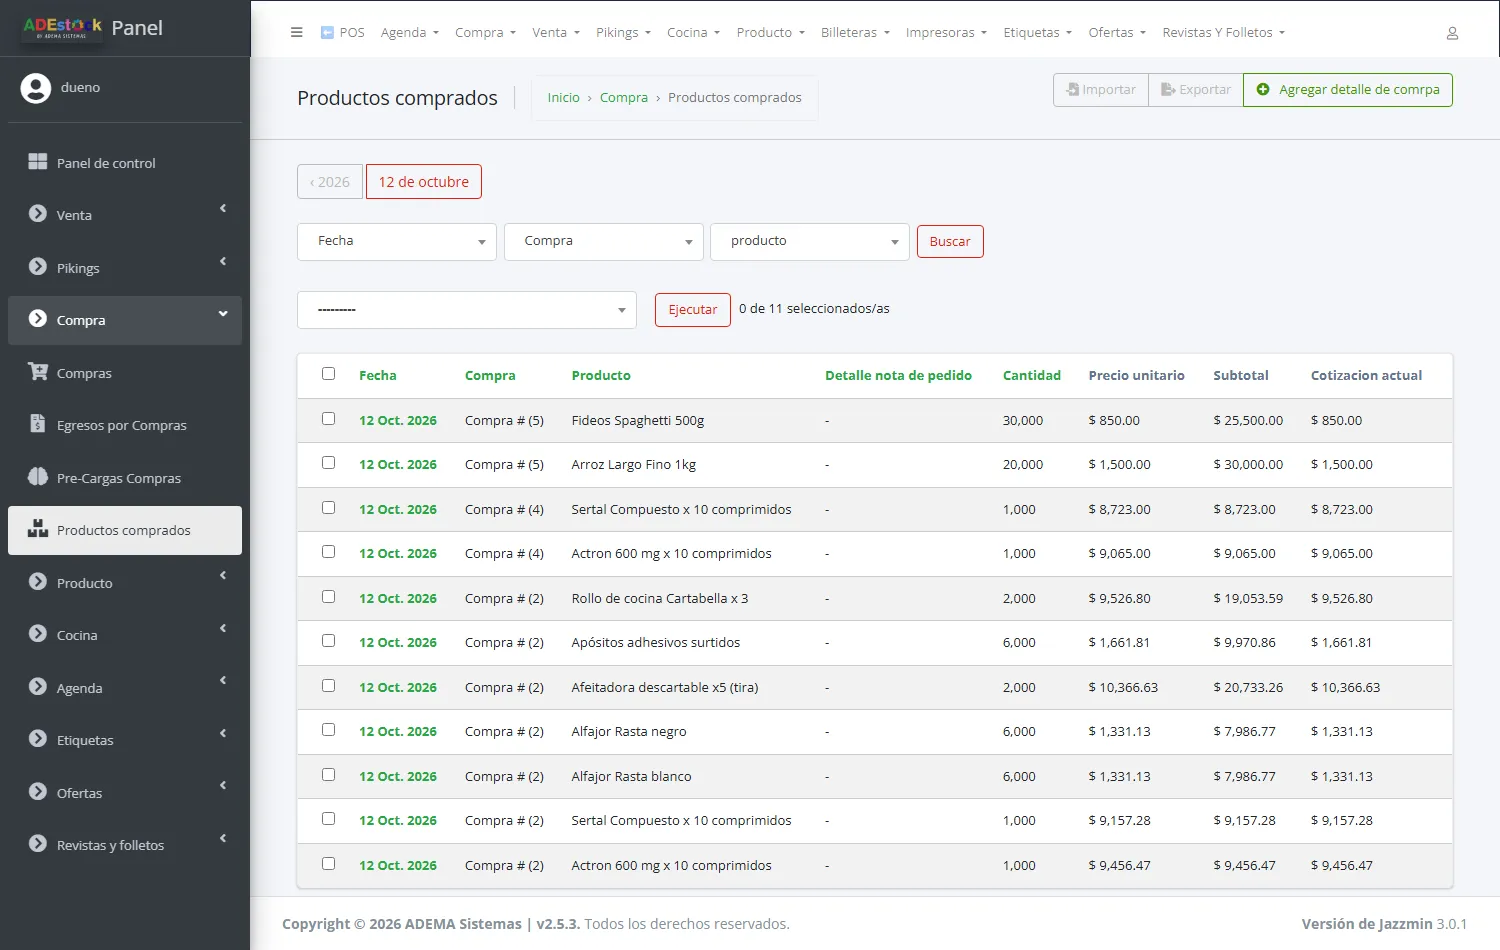
Task: Click the Ejecutar button
Action: [693, 310]
